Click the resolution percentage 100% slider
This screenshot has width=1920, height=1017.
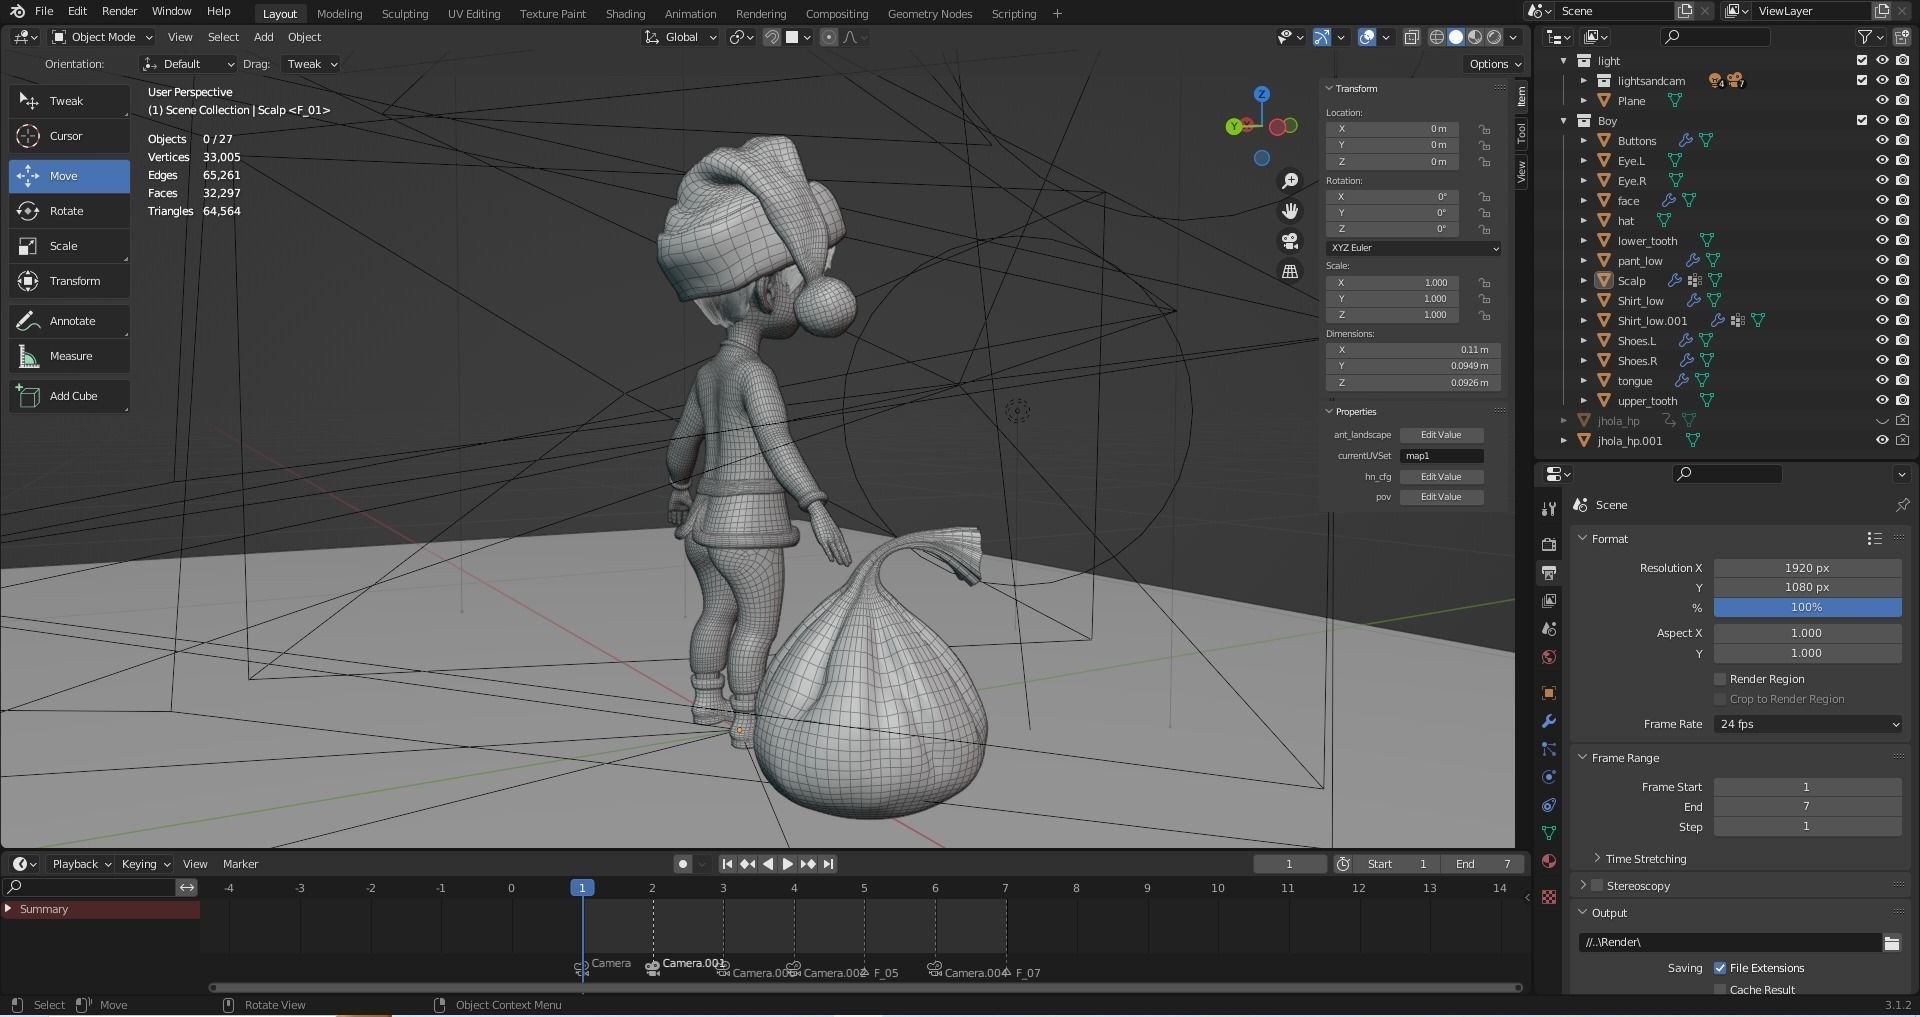(1807, 607)
